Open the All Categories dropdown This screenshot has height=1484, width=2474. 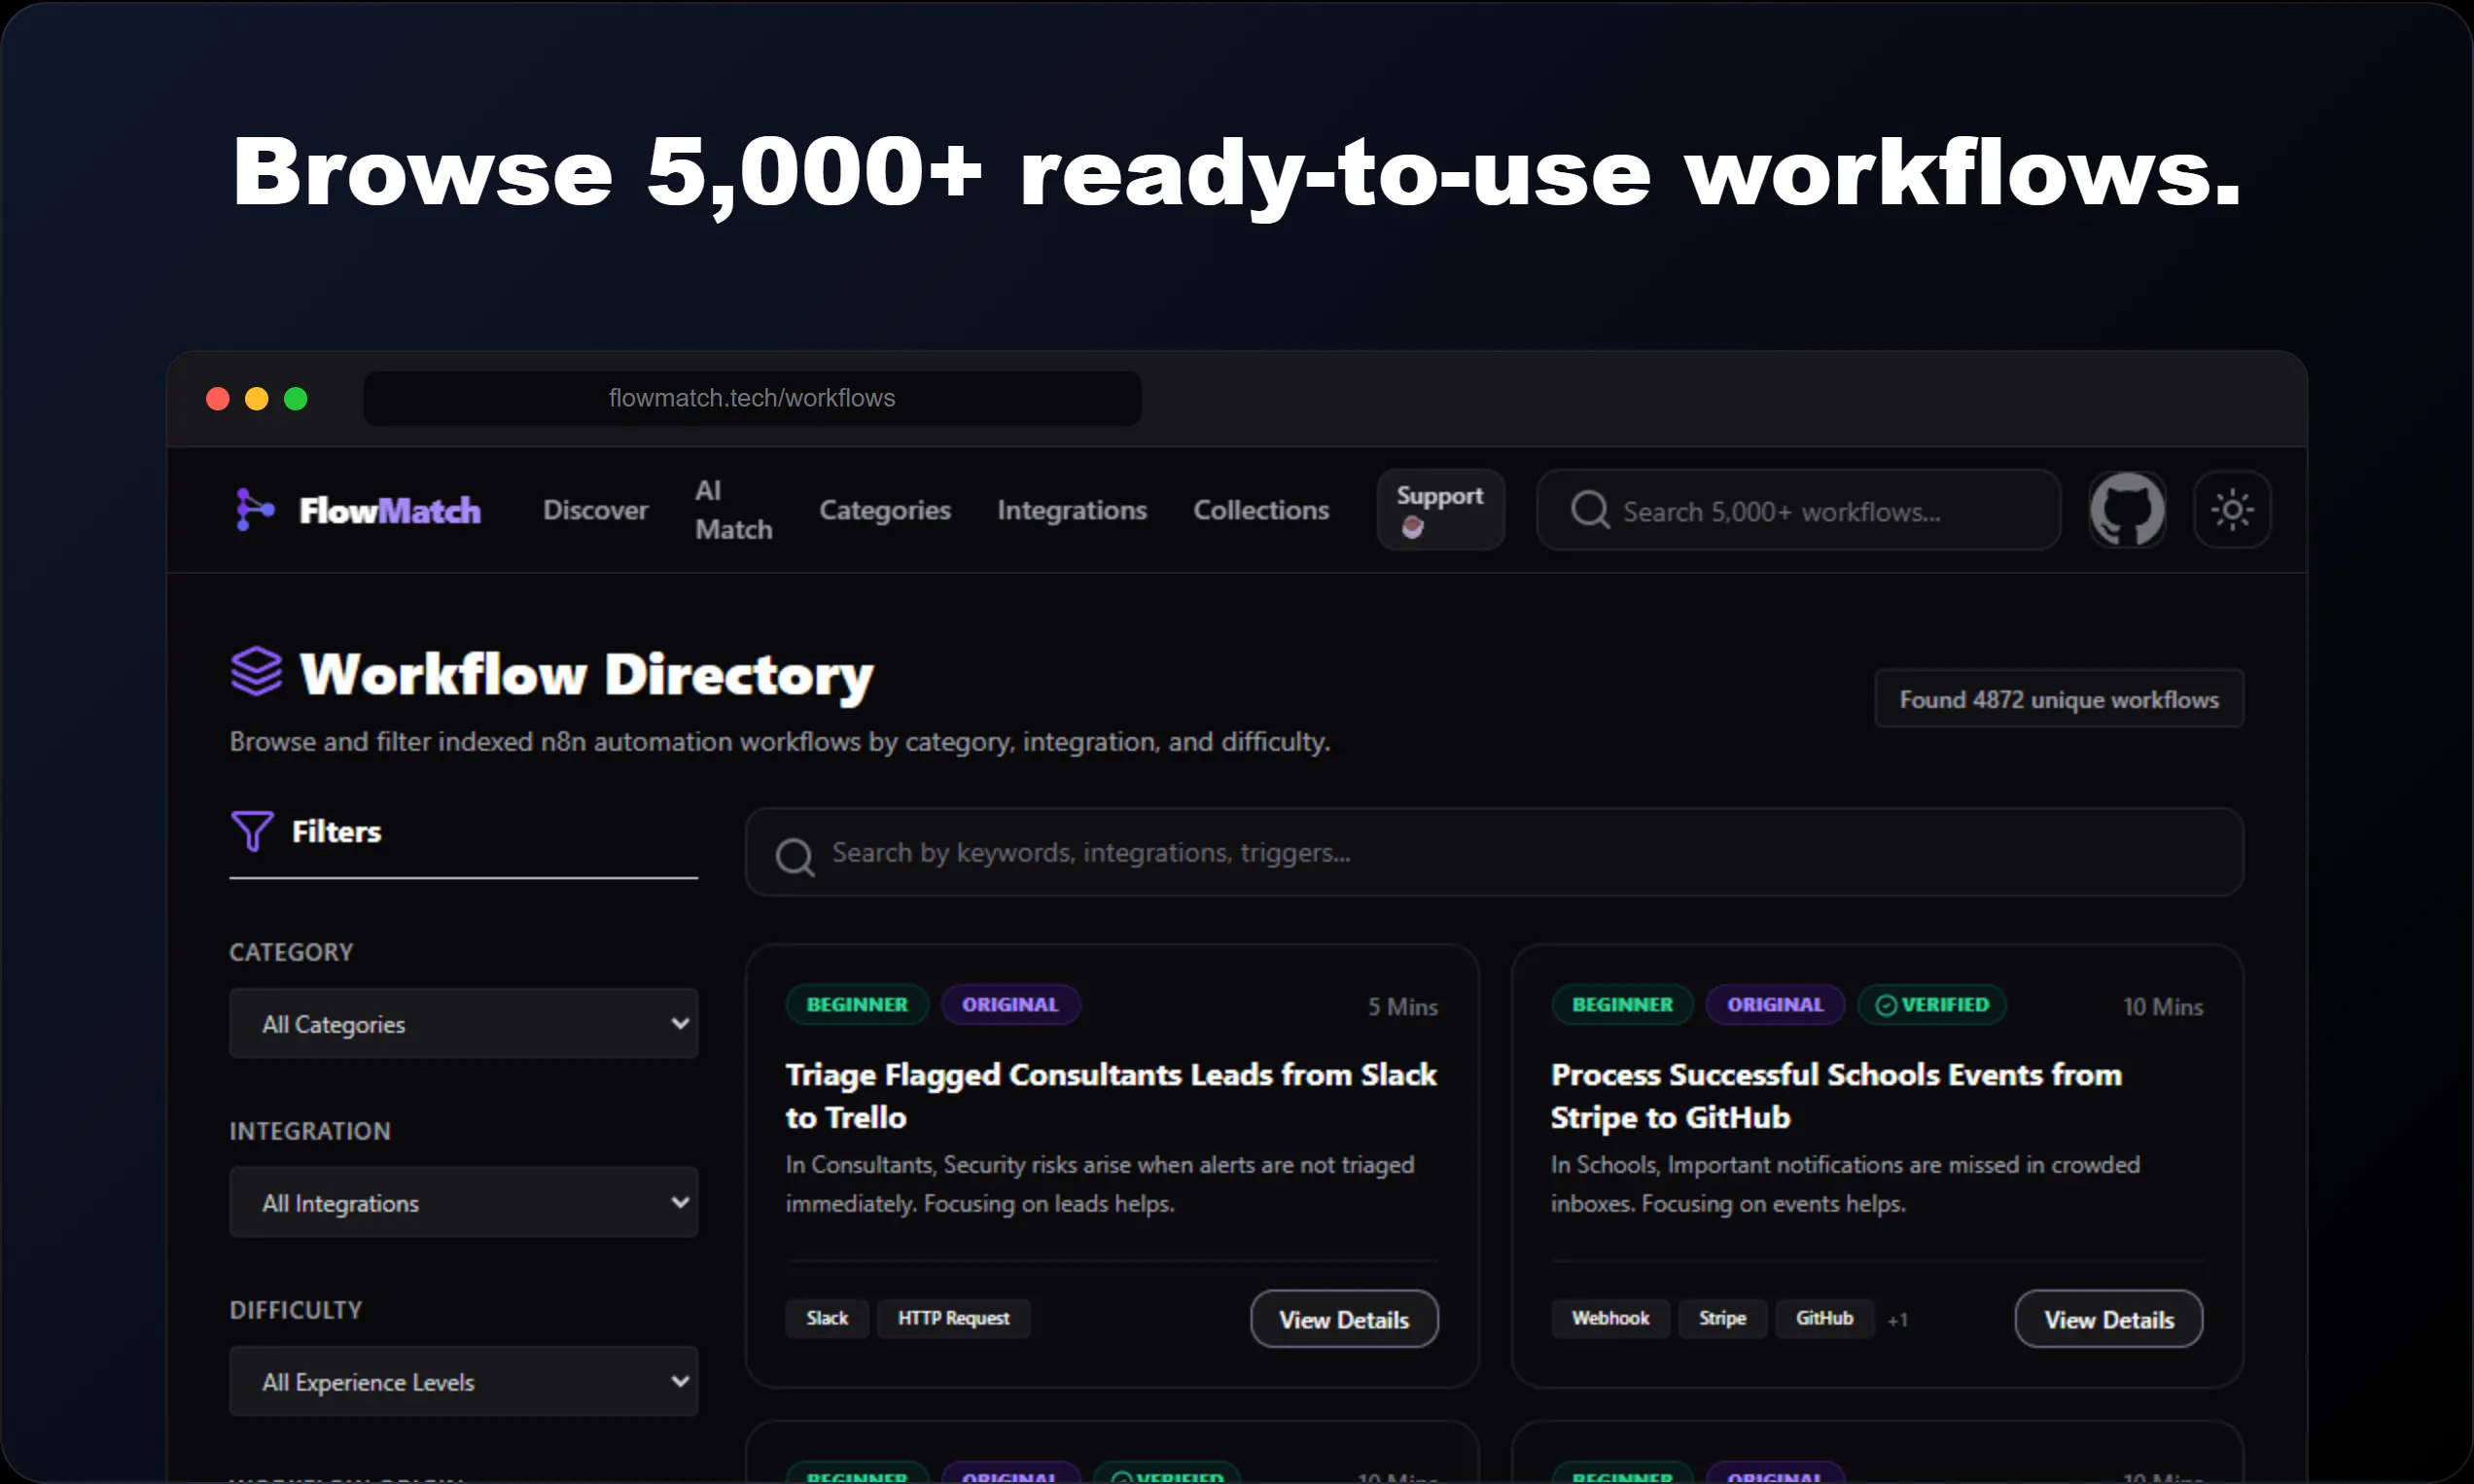[464, 1024]
